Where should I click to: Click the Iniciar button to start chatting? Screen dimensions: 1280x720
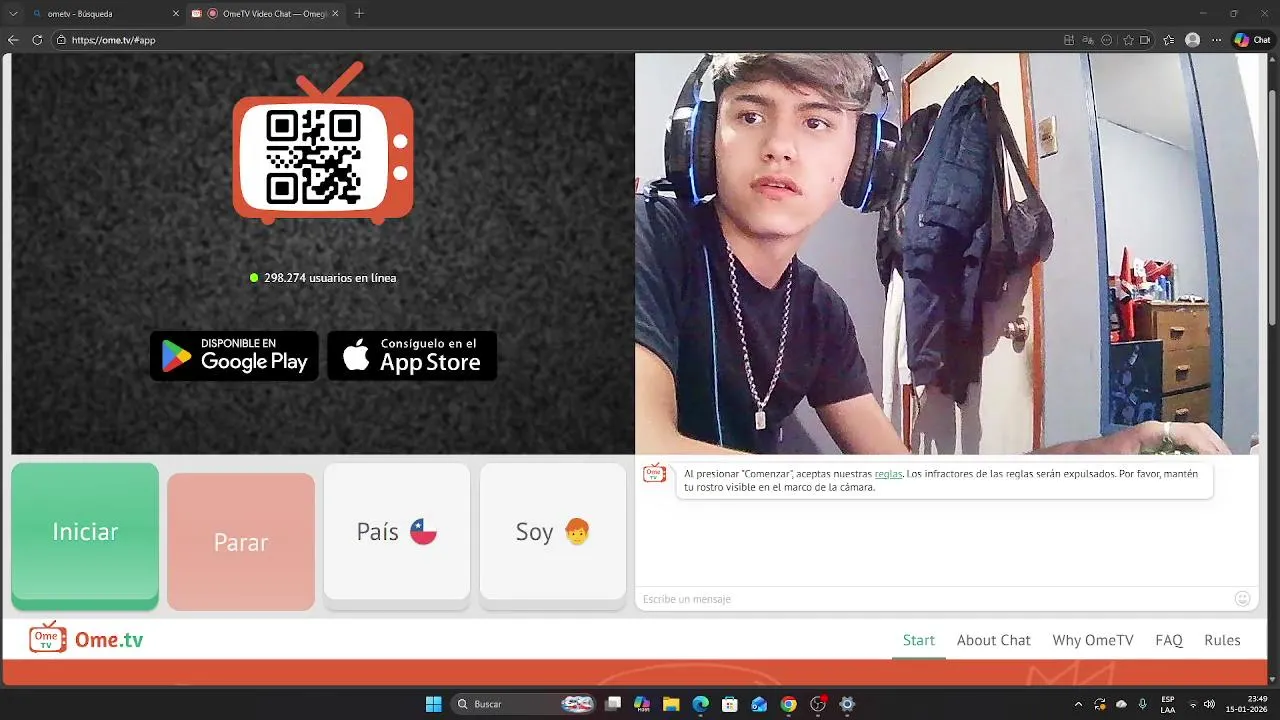(85, 536)
